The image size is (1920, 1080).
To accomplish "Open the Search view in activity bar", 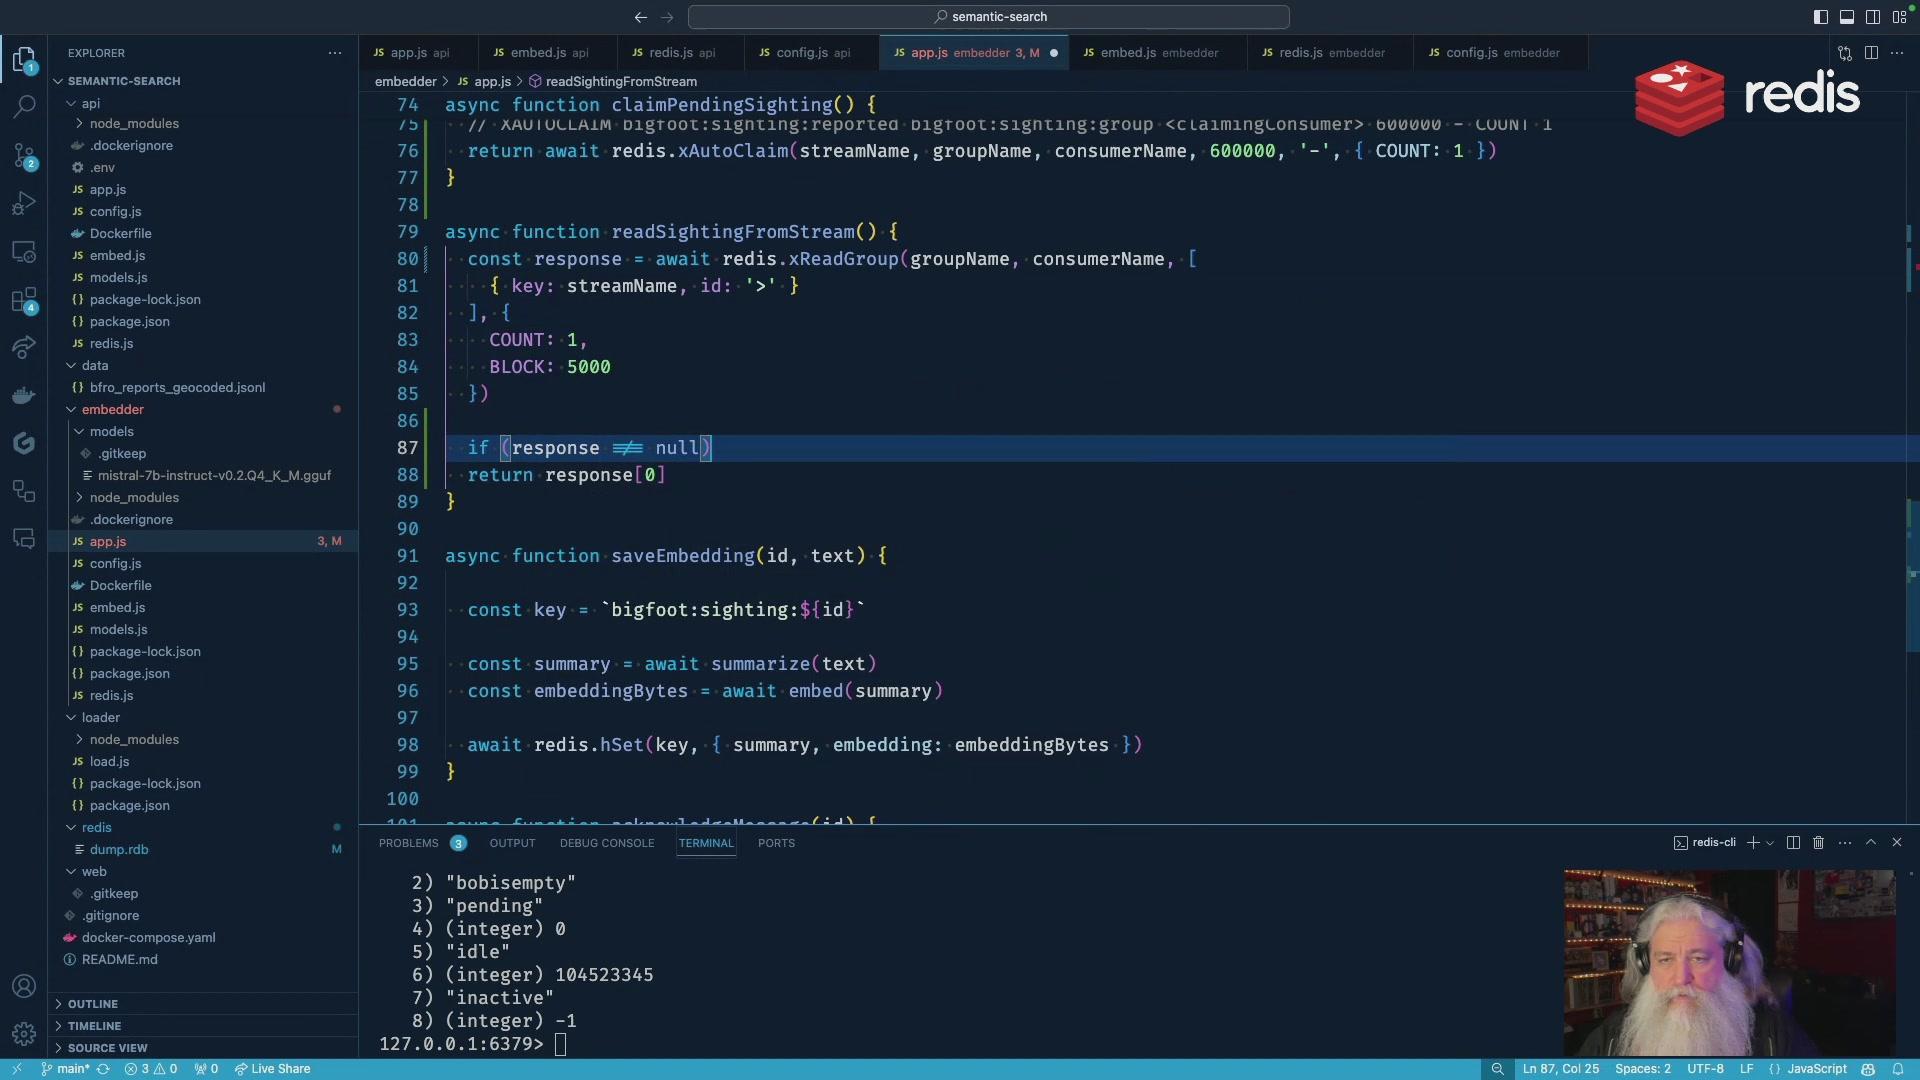I will tap(24, 106).
